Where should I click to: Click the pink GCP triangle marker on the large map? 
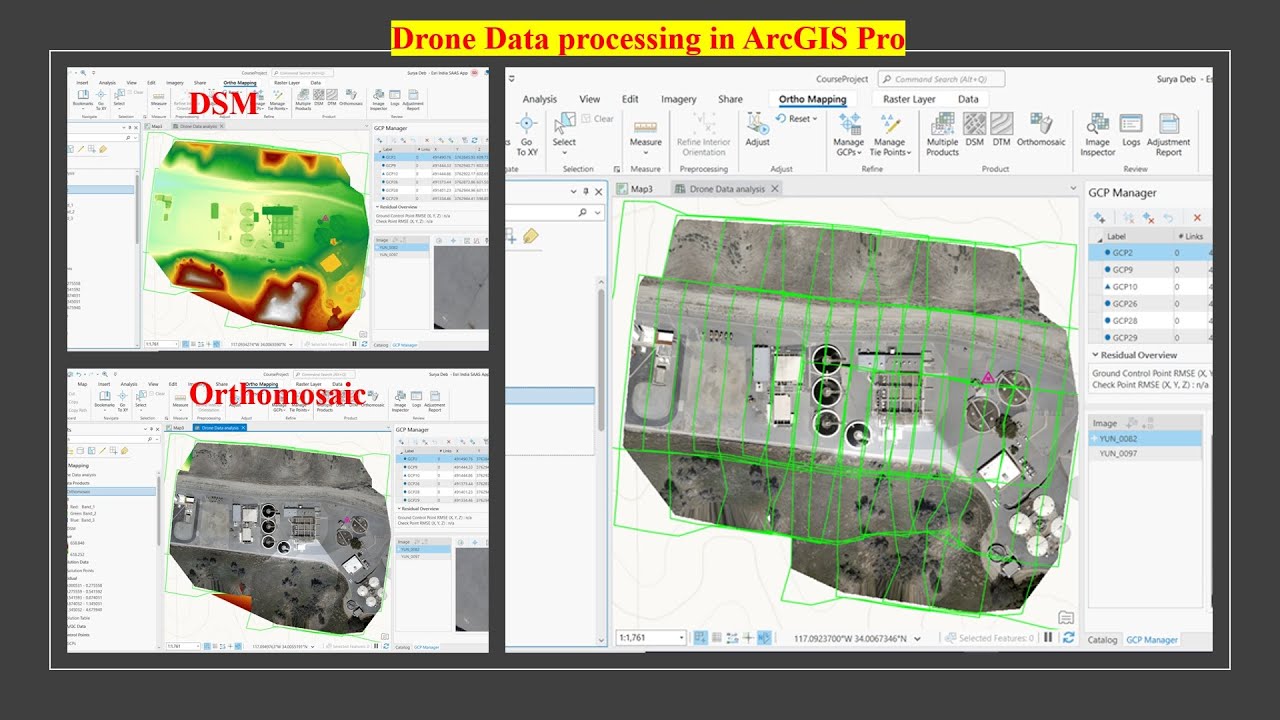(x=988, y=378)
